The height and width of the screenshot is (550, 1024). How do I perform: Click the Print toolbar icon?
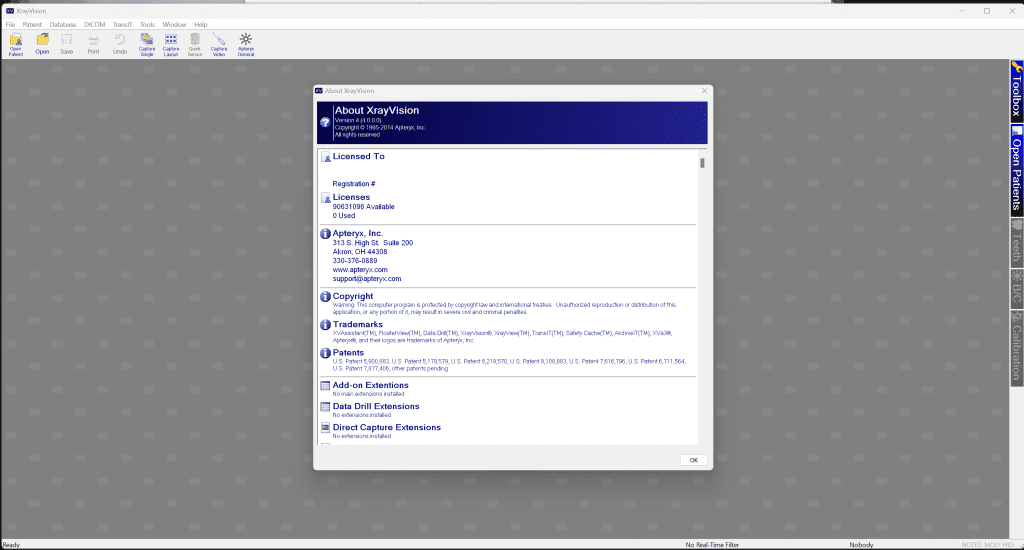[x=93, y=43]
